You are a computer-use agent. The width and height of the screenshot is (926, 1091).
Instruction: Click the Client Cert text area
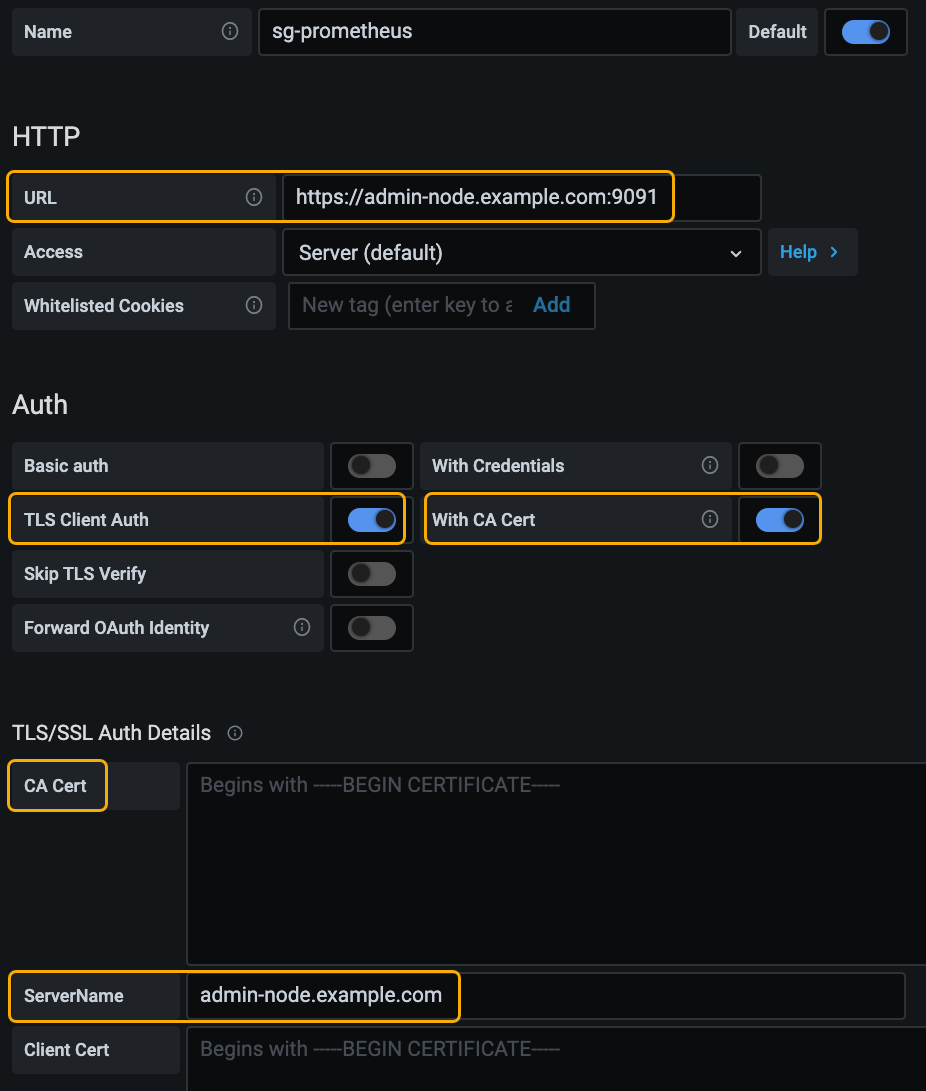click(x=555, y=1060)
